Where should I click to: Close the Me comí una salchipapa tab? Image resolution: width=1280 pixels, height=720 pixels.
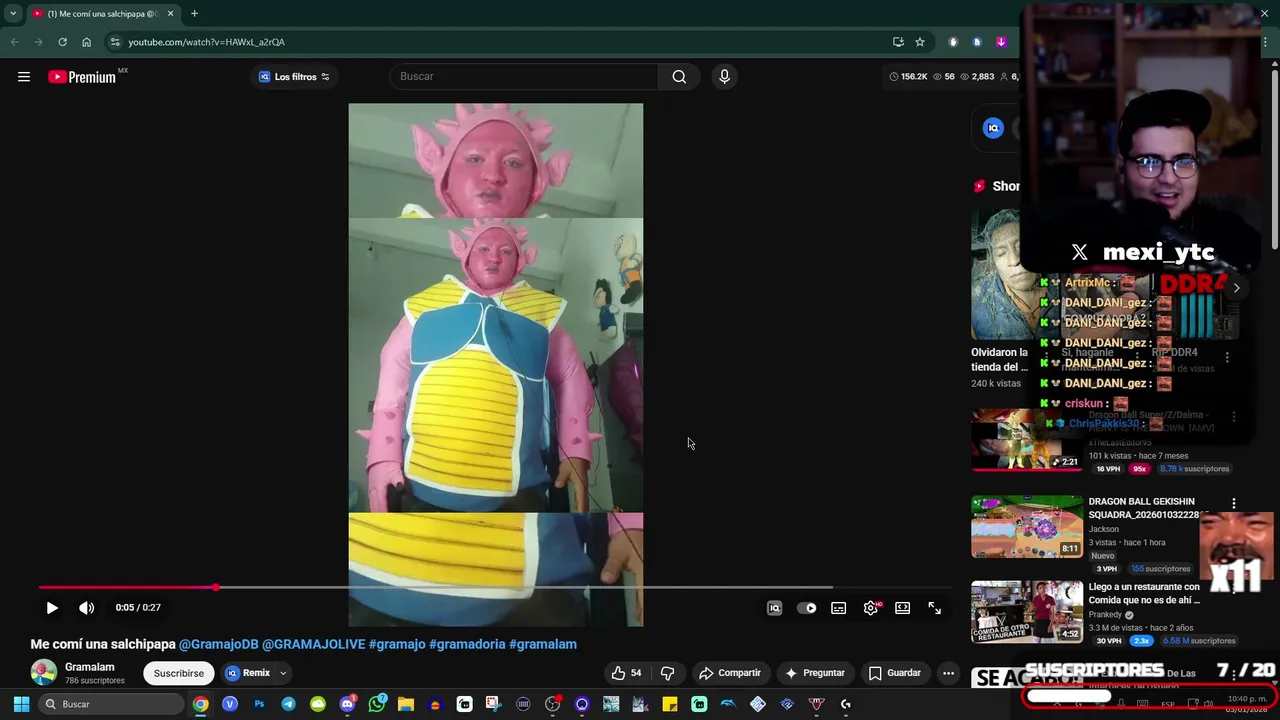[170, 14]
